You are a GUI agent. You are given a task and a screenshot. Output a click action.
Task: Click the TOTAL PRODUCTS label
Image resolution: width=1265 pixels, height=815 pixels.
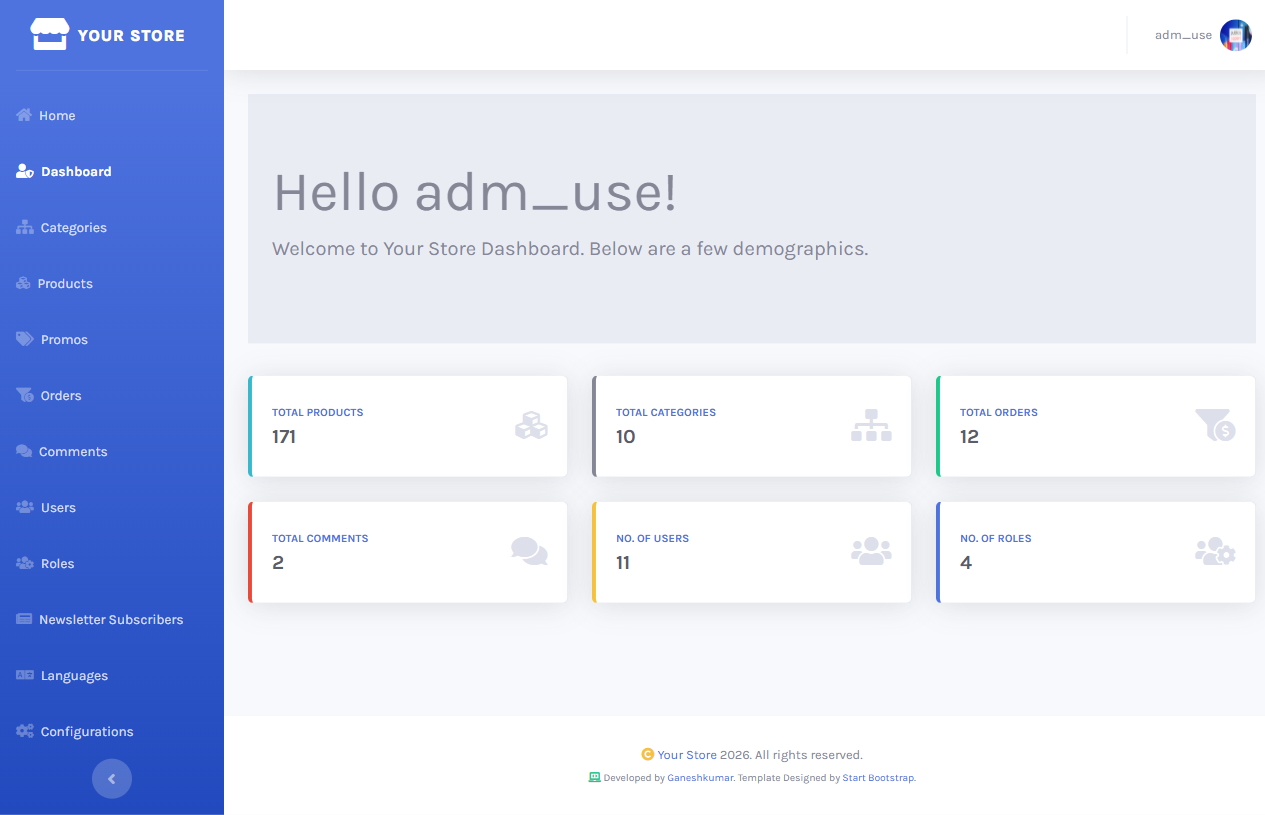[318, 412]
